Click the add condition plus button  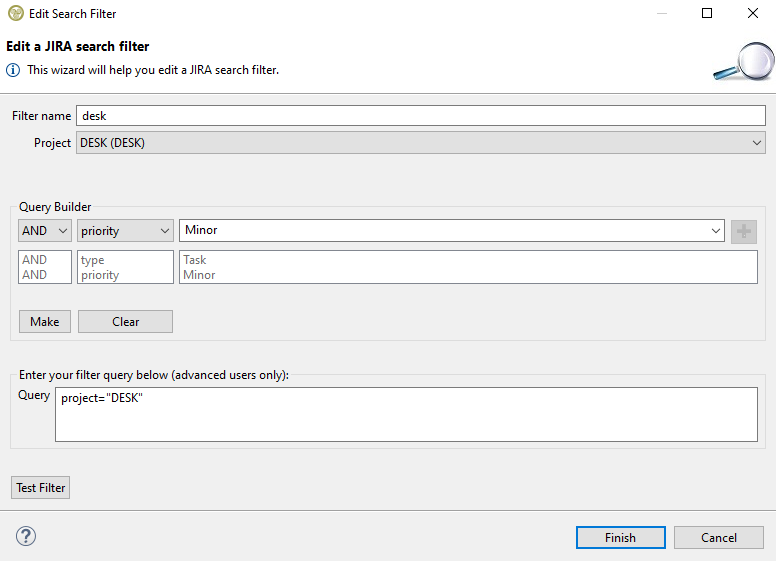click(x=743, y=231)
